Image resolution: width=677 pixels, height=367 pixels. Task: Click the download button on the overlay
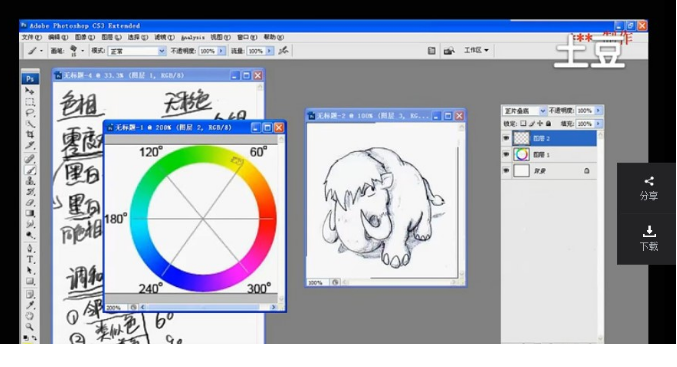coord(649,238)
